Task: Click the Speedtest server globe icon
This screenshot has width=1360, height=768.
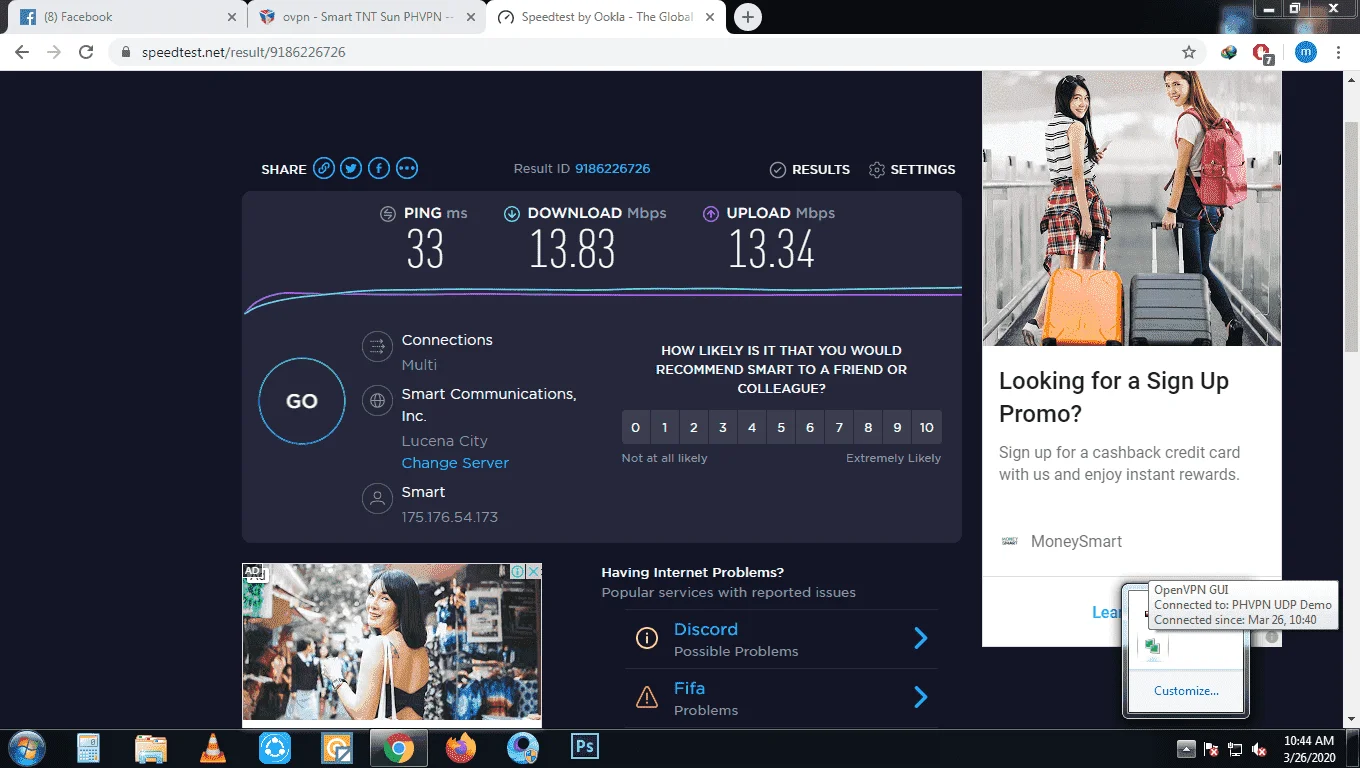Action: click(377, 402)
